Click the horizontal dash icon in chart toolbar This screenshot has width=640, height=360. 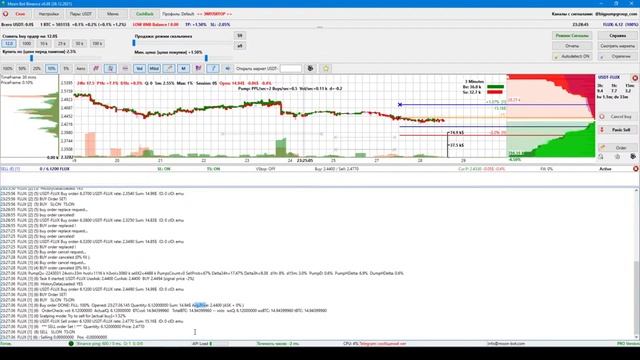pyautogui.click(x=125, y=69)
